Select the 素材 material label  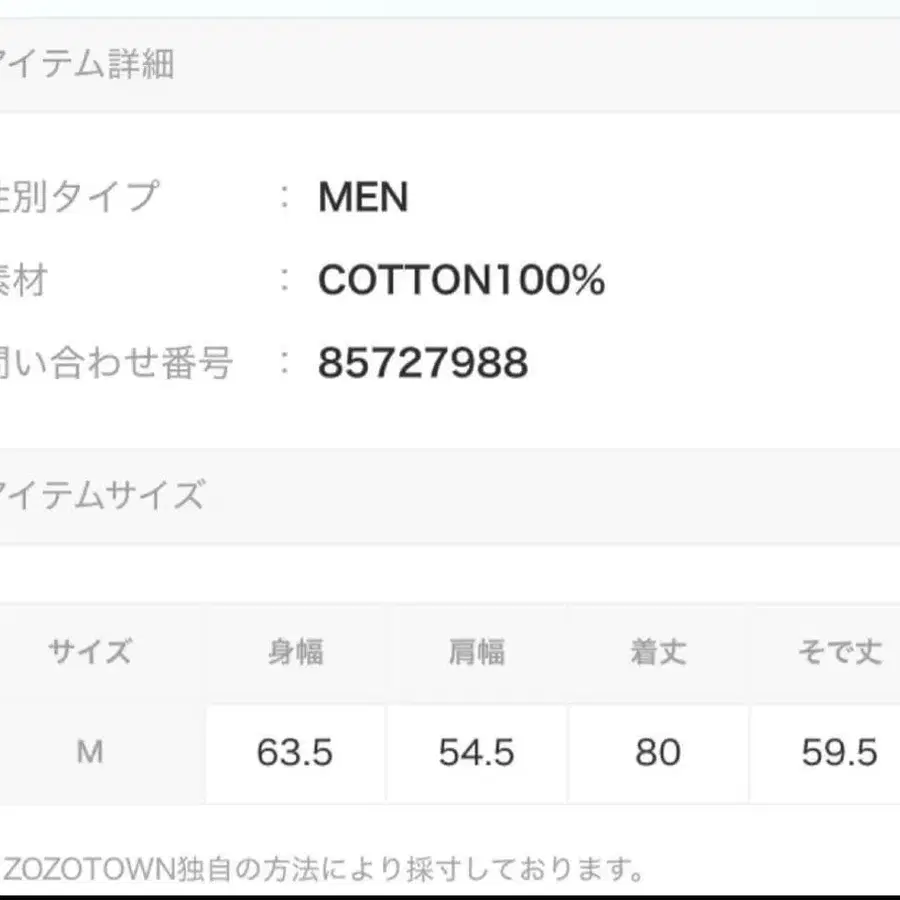pos(24,281)
